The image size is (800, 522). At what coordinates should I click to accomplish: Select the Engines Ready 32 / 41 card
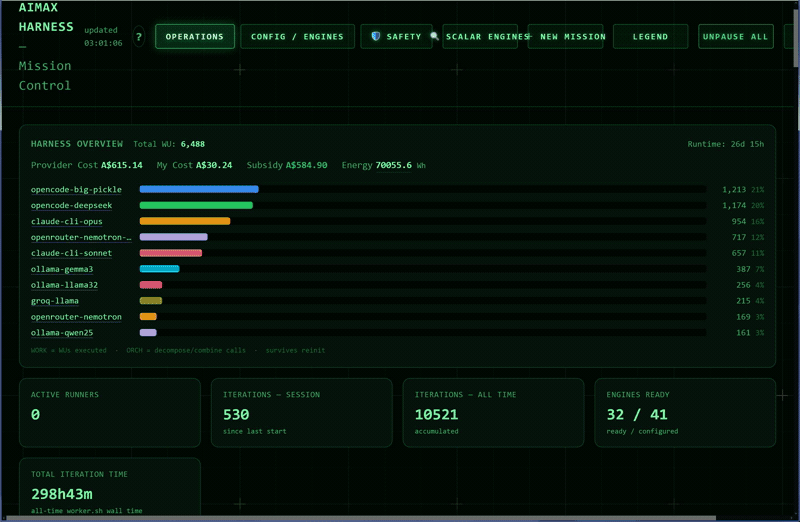pyautogui.click(x=685, y=413)
